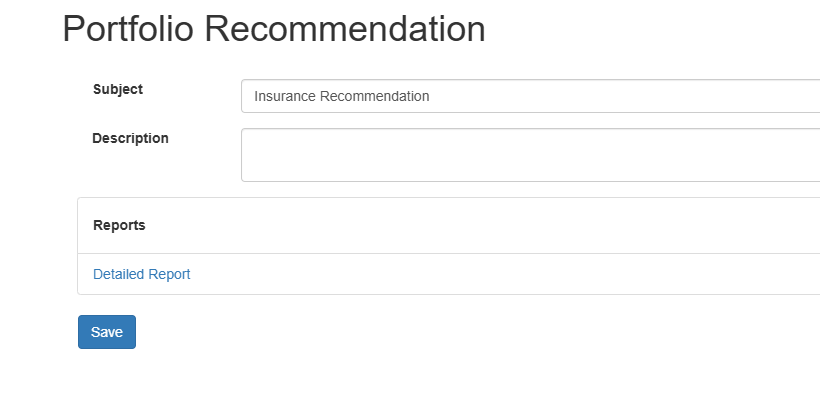The width and height of the screenshot is (820, 406).
Task: Click the word Portfolio in heading
Action: point(128,29)
